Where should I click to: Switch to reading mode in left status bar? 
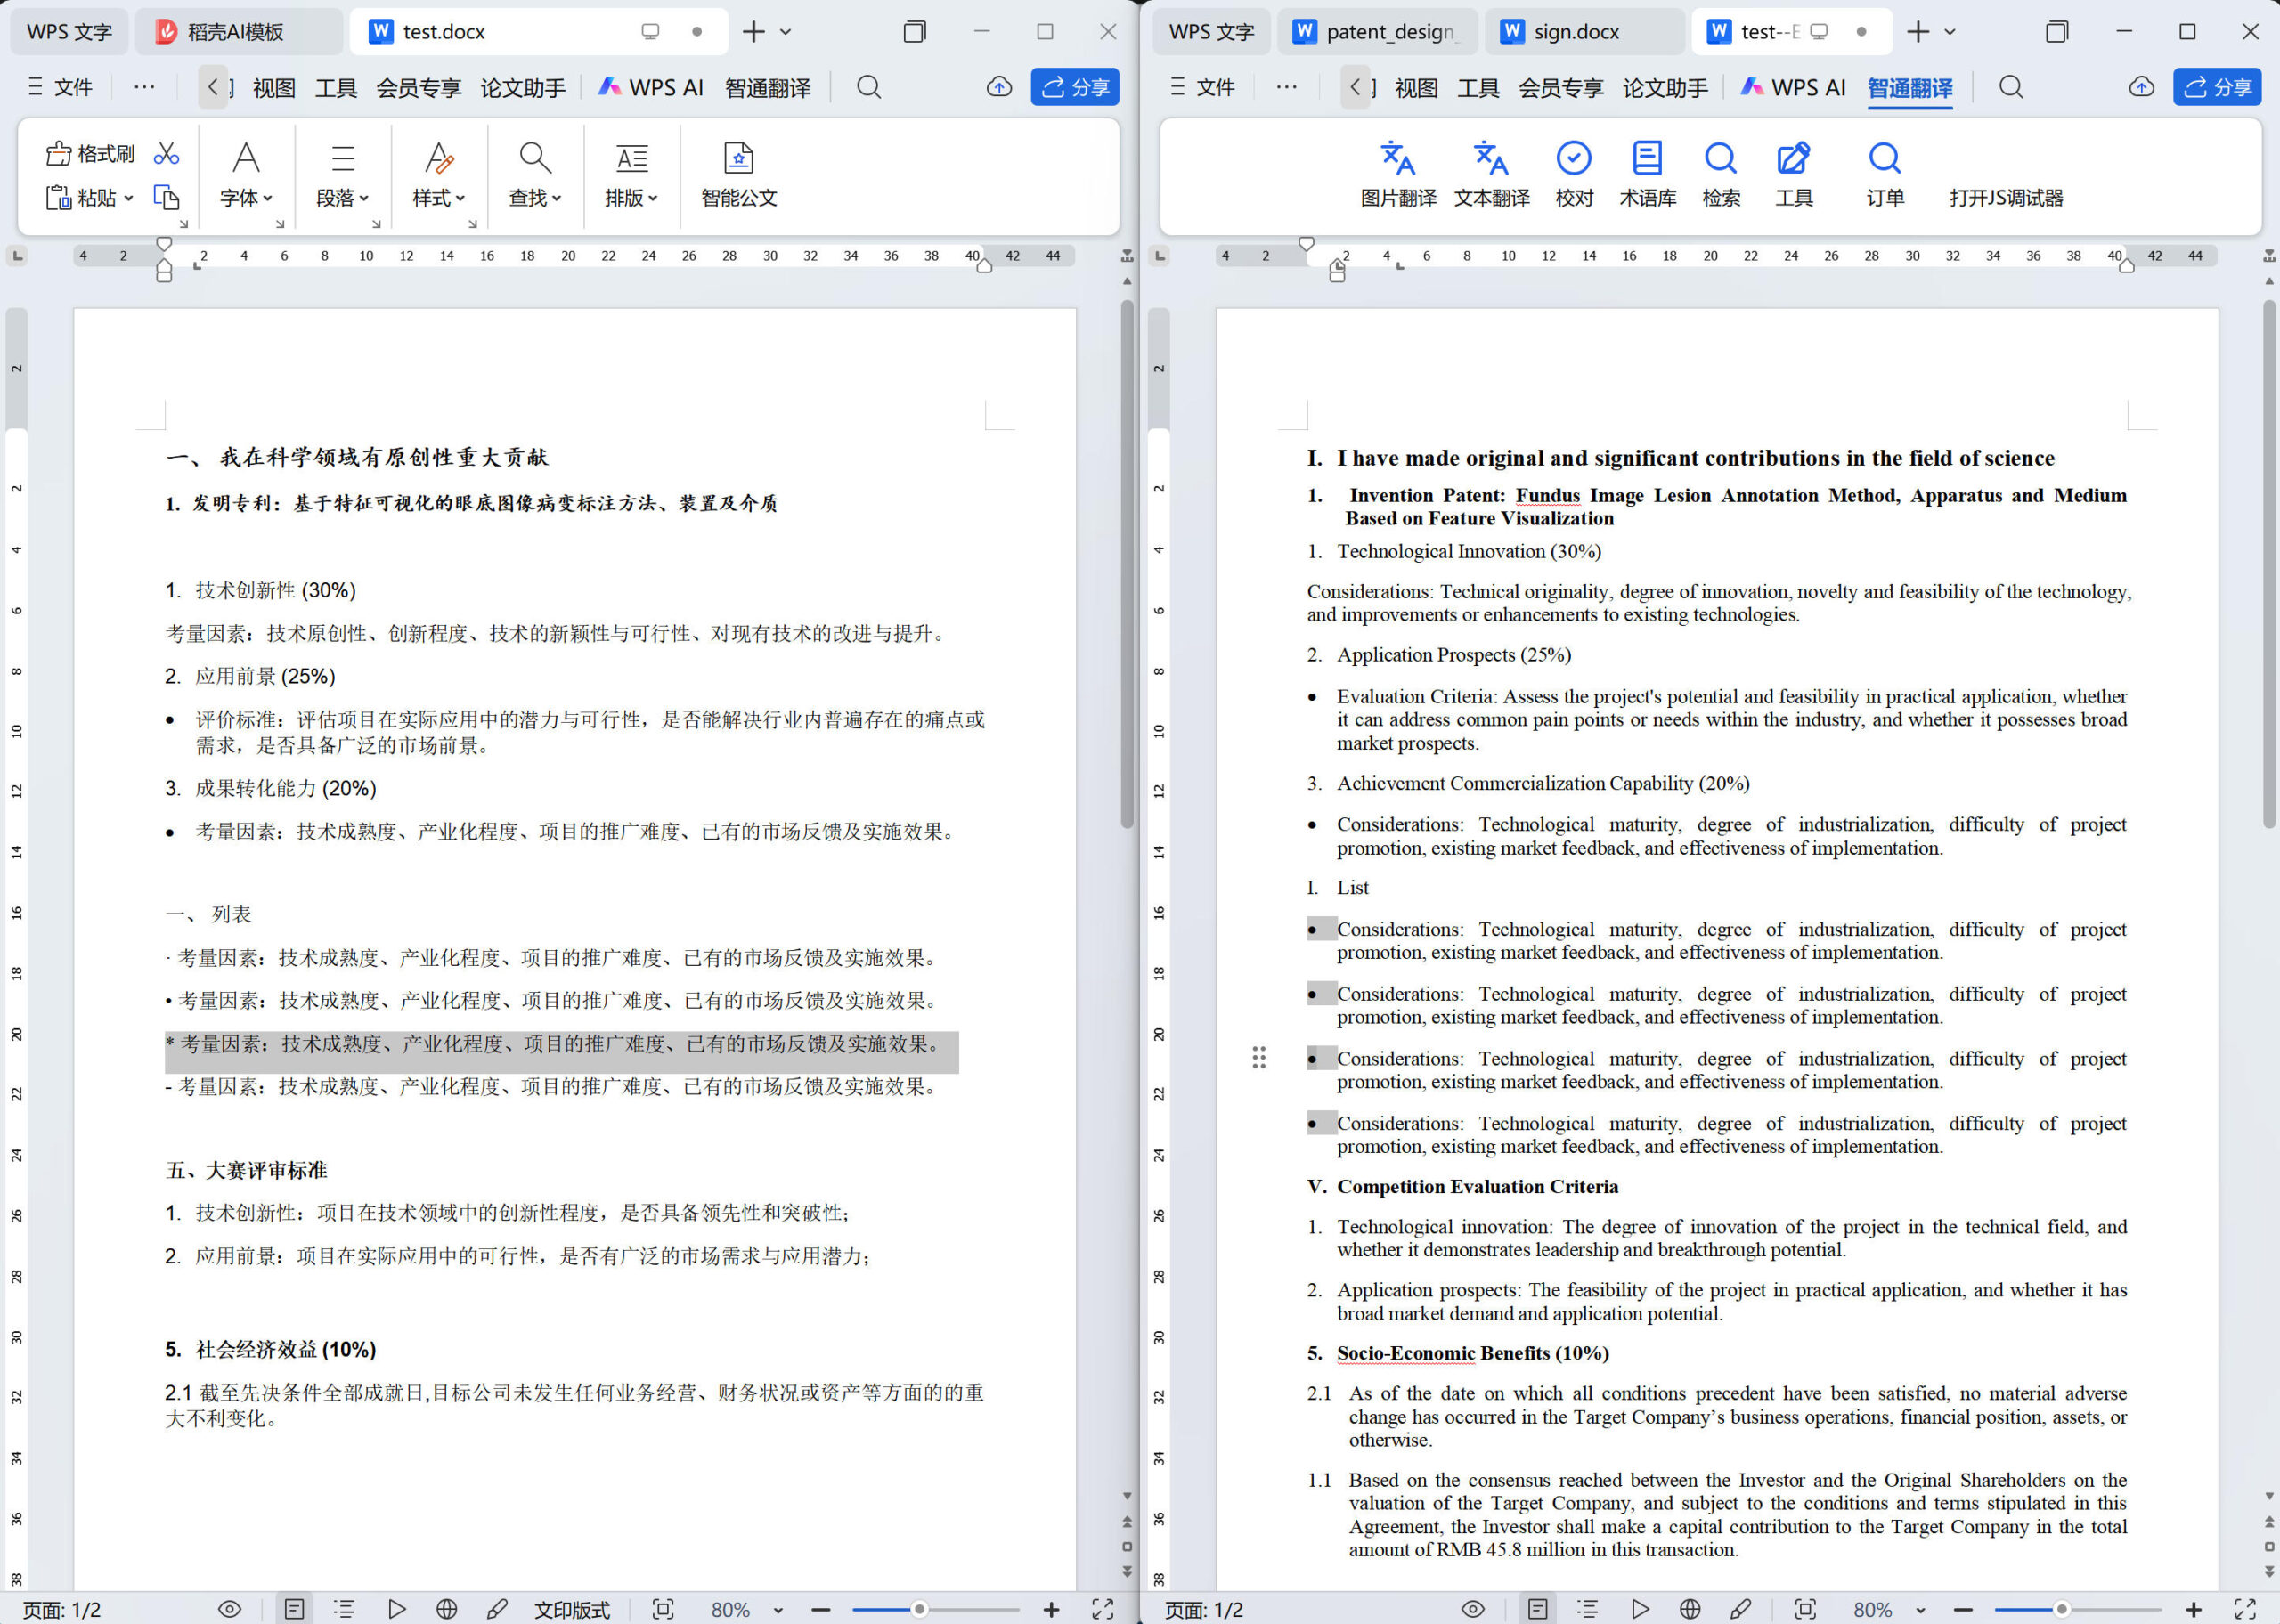coord(396,1609)
